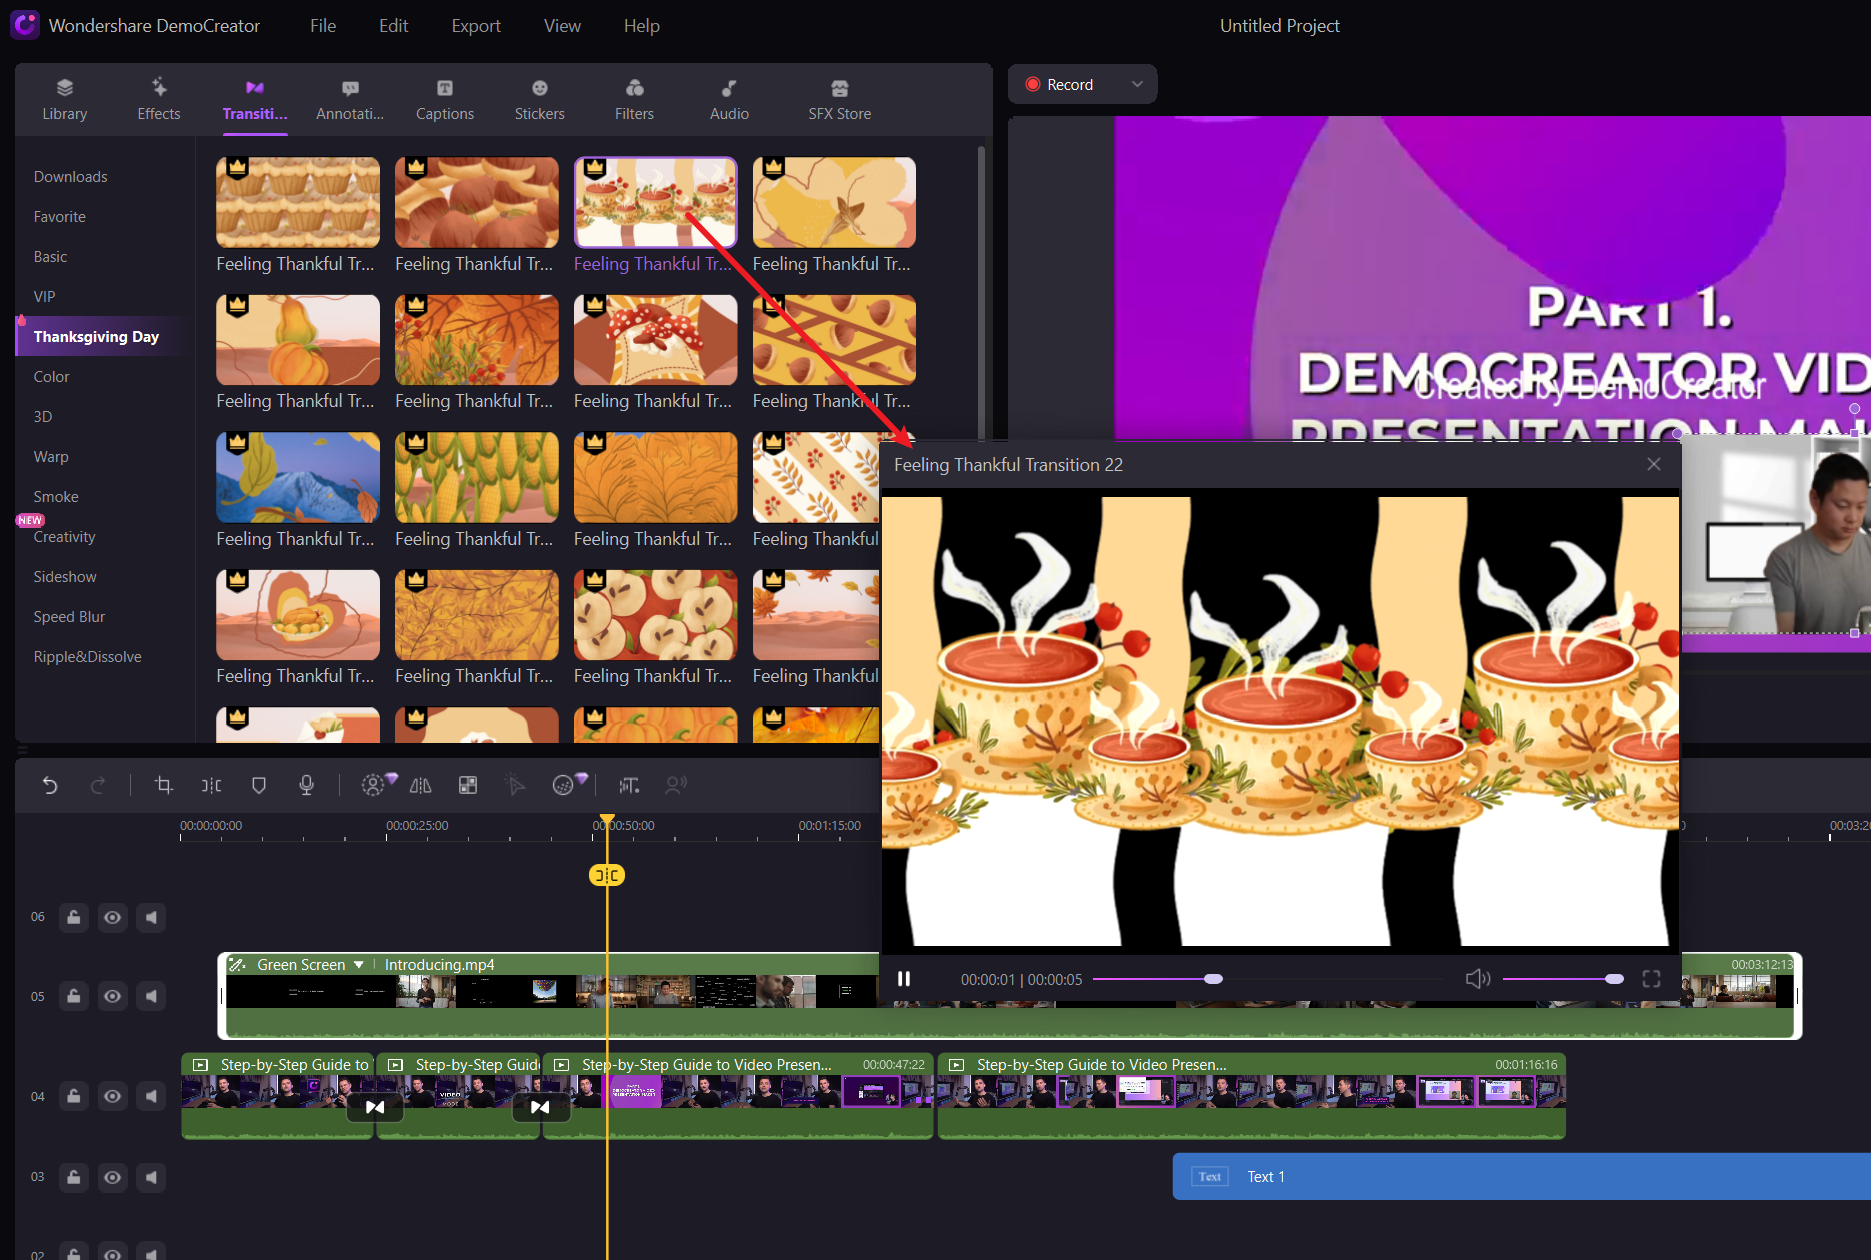Select the blue mountain transition thumbnail
This screenshot has width=1871, height=1260.
(x=298, y=477)
